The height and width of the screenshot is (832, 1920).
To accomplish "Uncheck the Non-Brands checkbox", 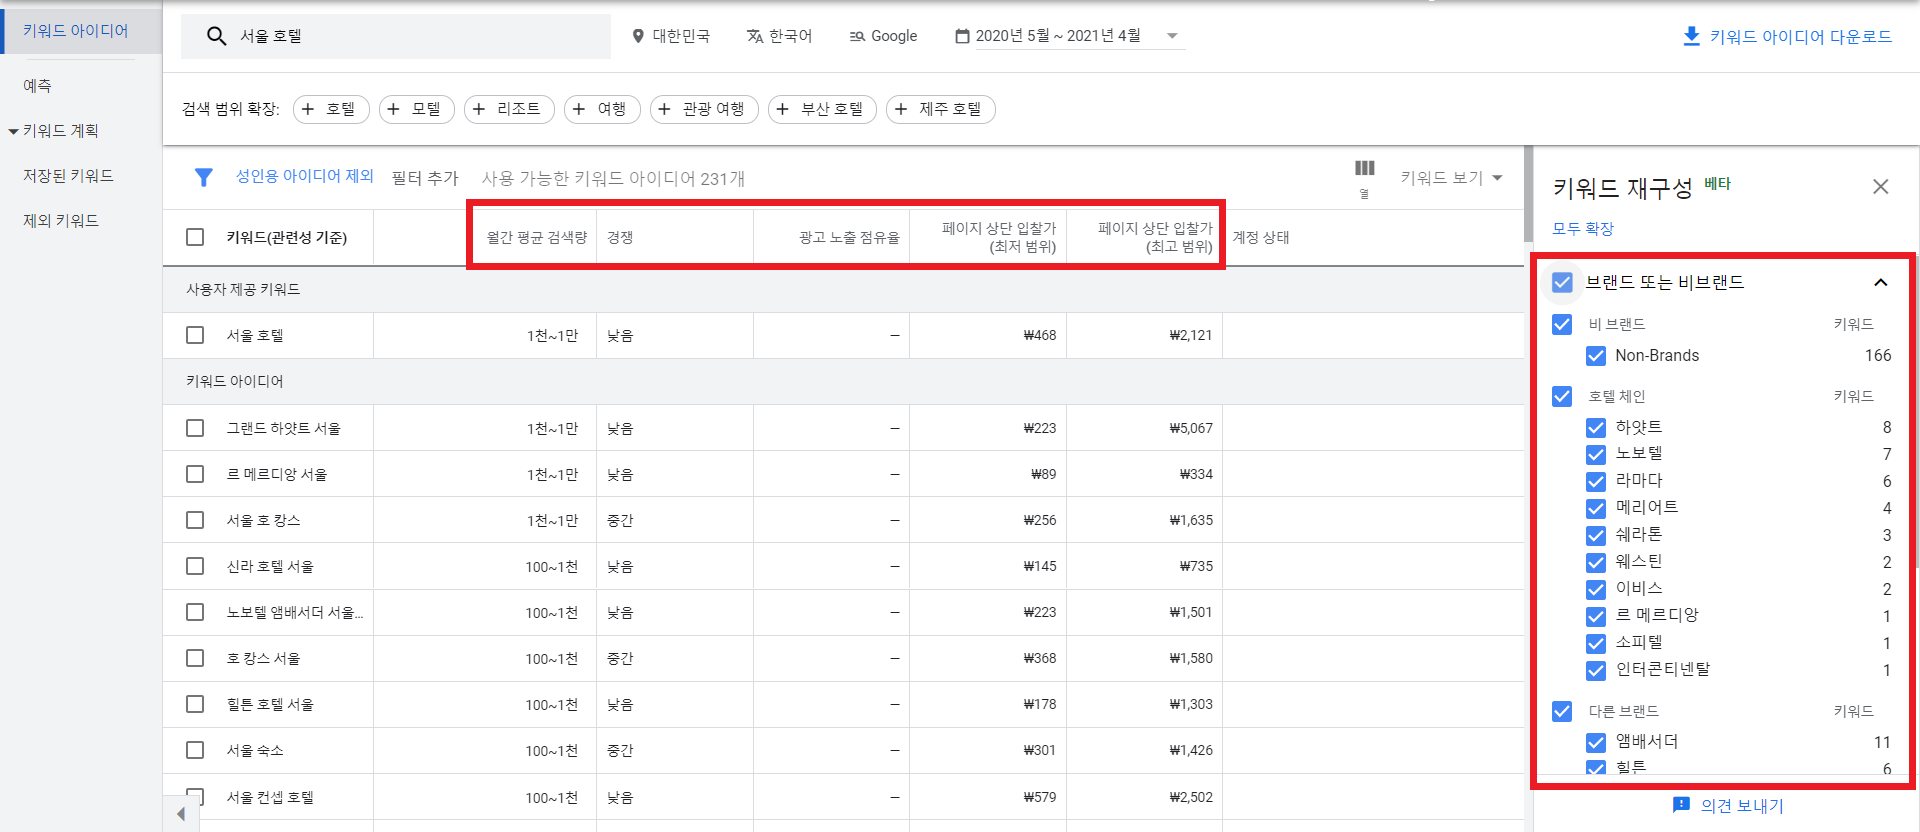I will 1596,356.
